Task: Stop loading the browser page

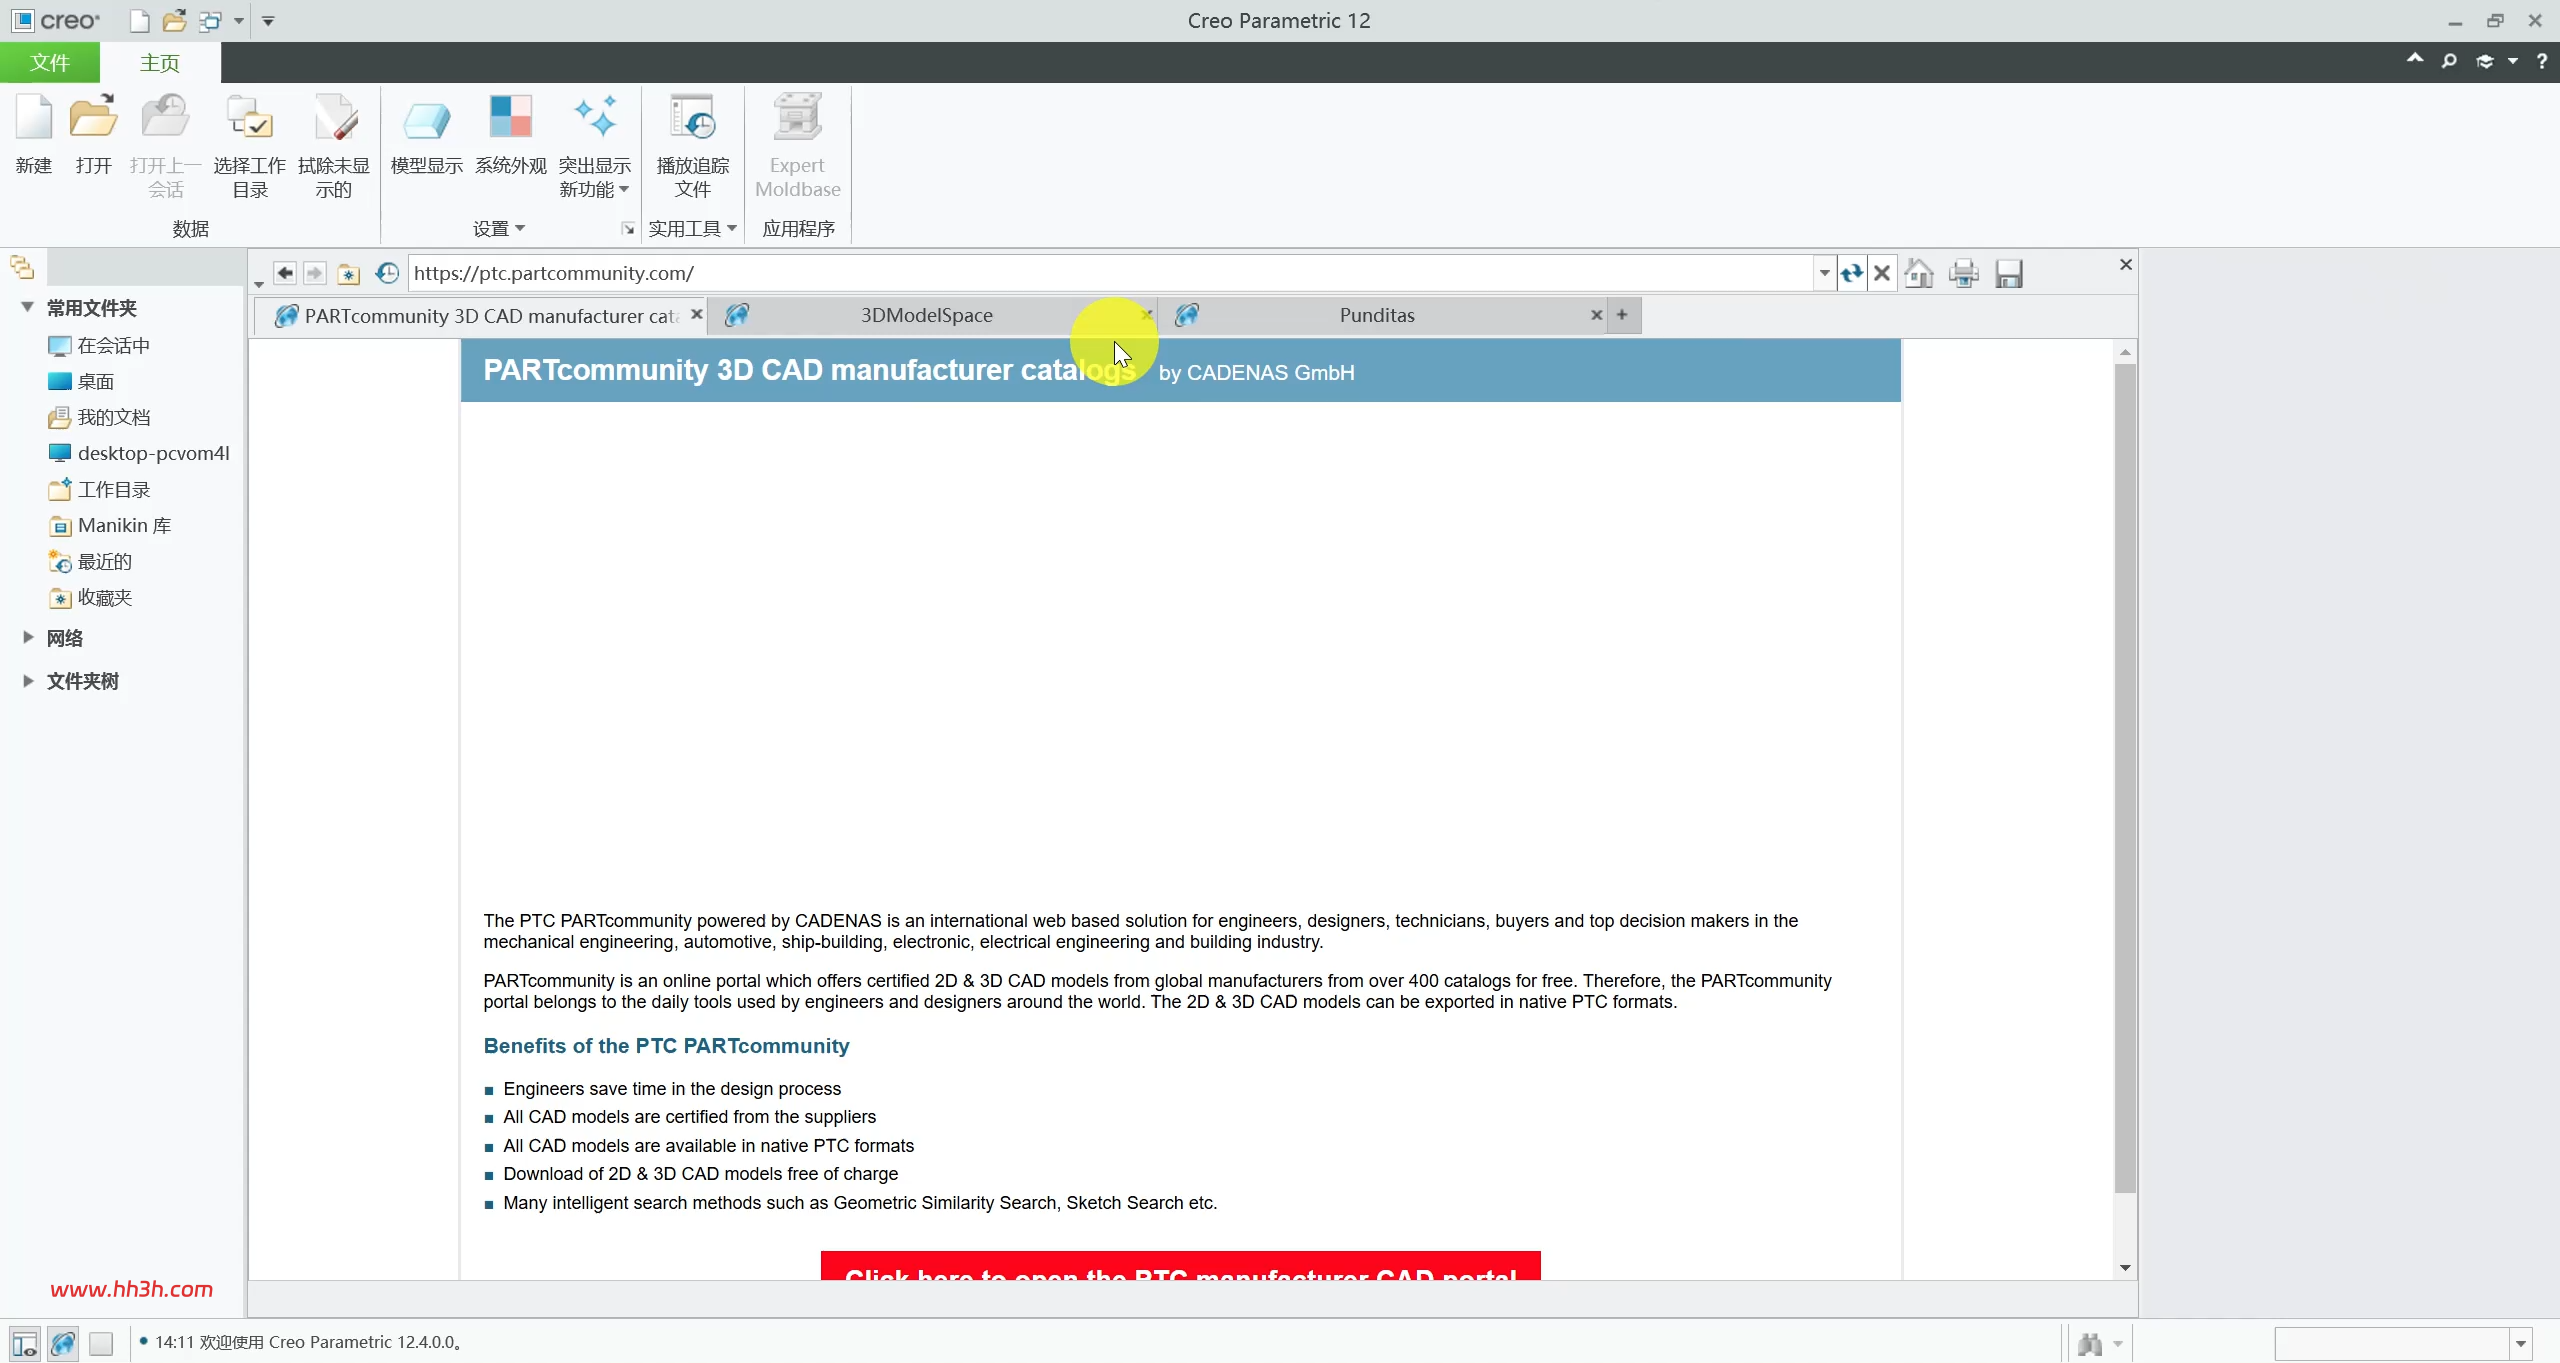Action: pyautogui.click(x=1882, y=273)
